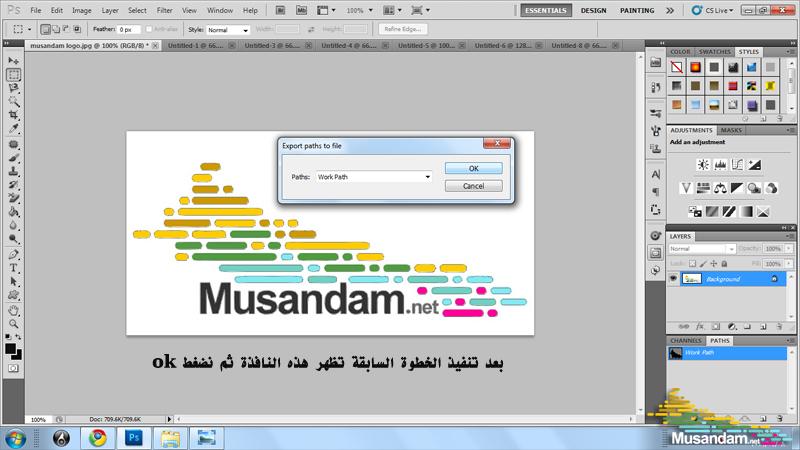Open Chrome from the taskbar
Viewport: 800px width, 450px height.
click(97, 438)
